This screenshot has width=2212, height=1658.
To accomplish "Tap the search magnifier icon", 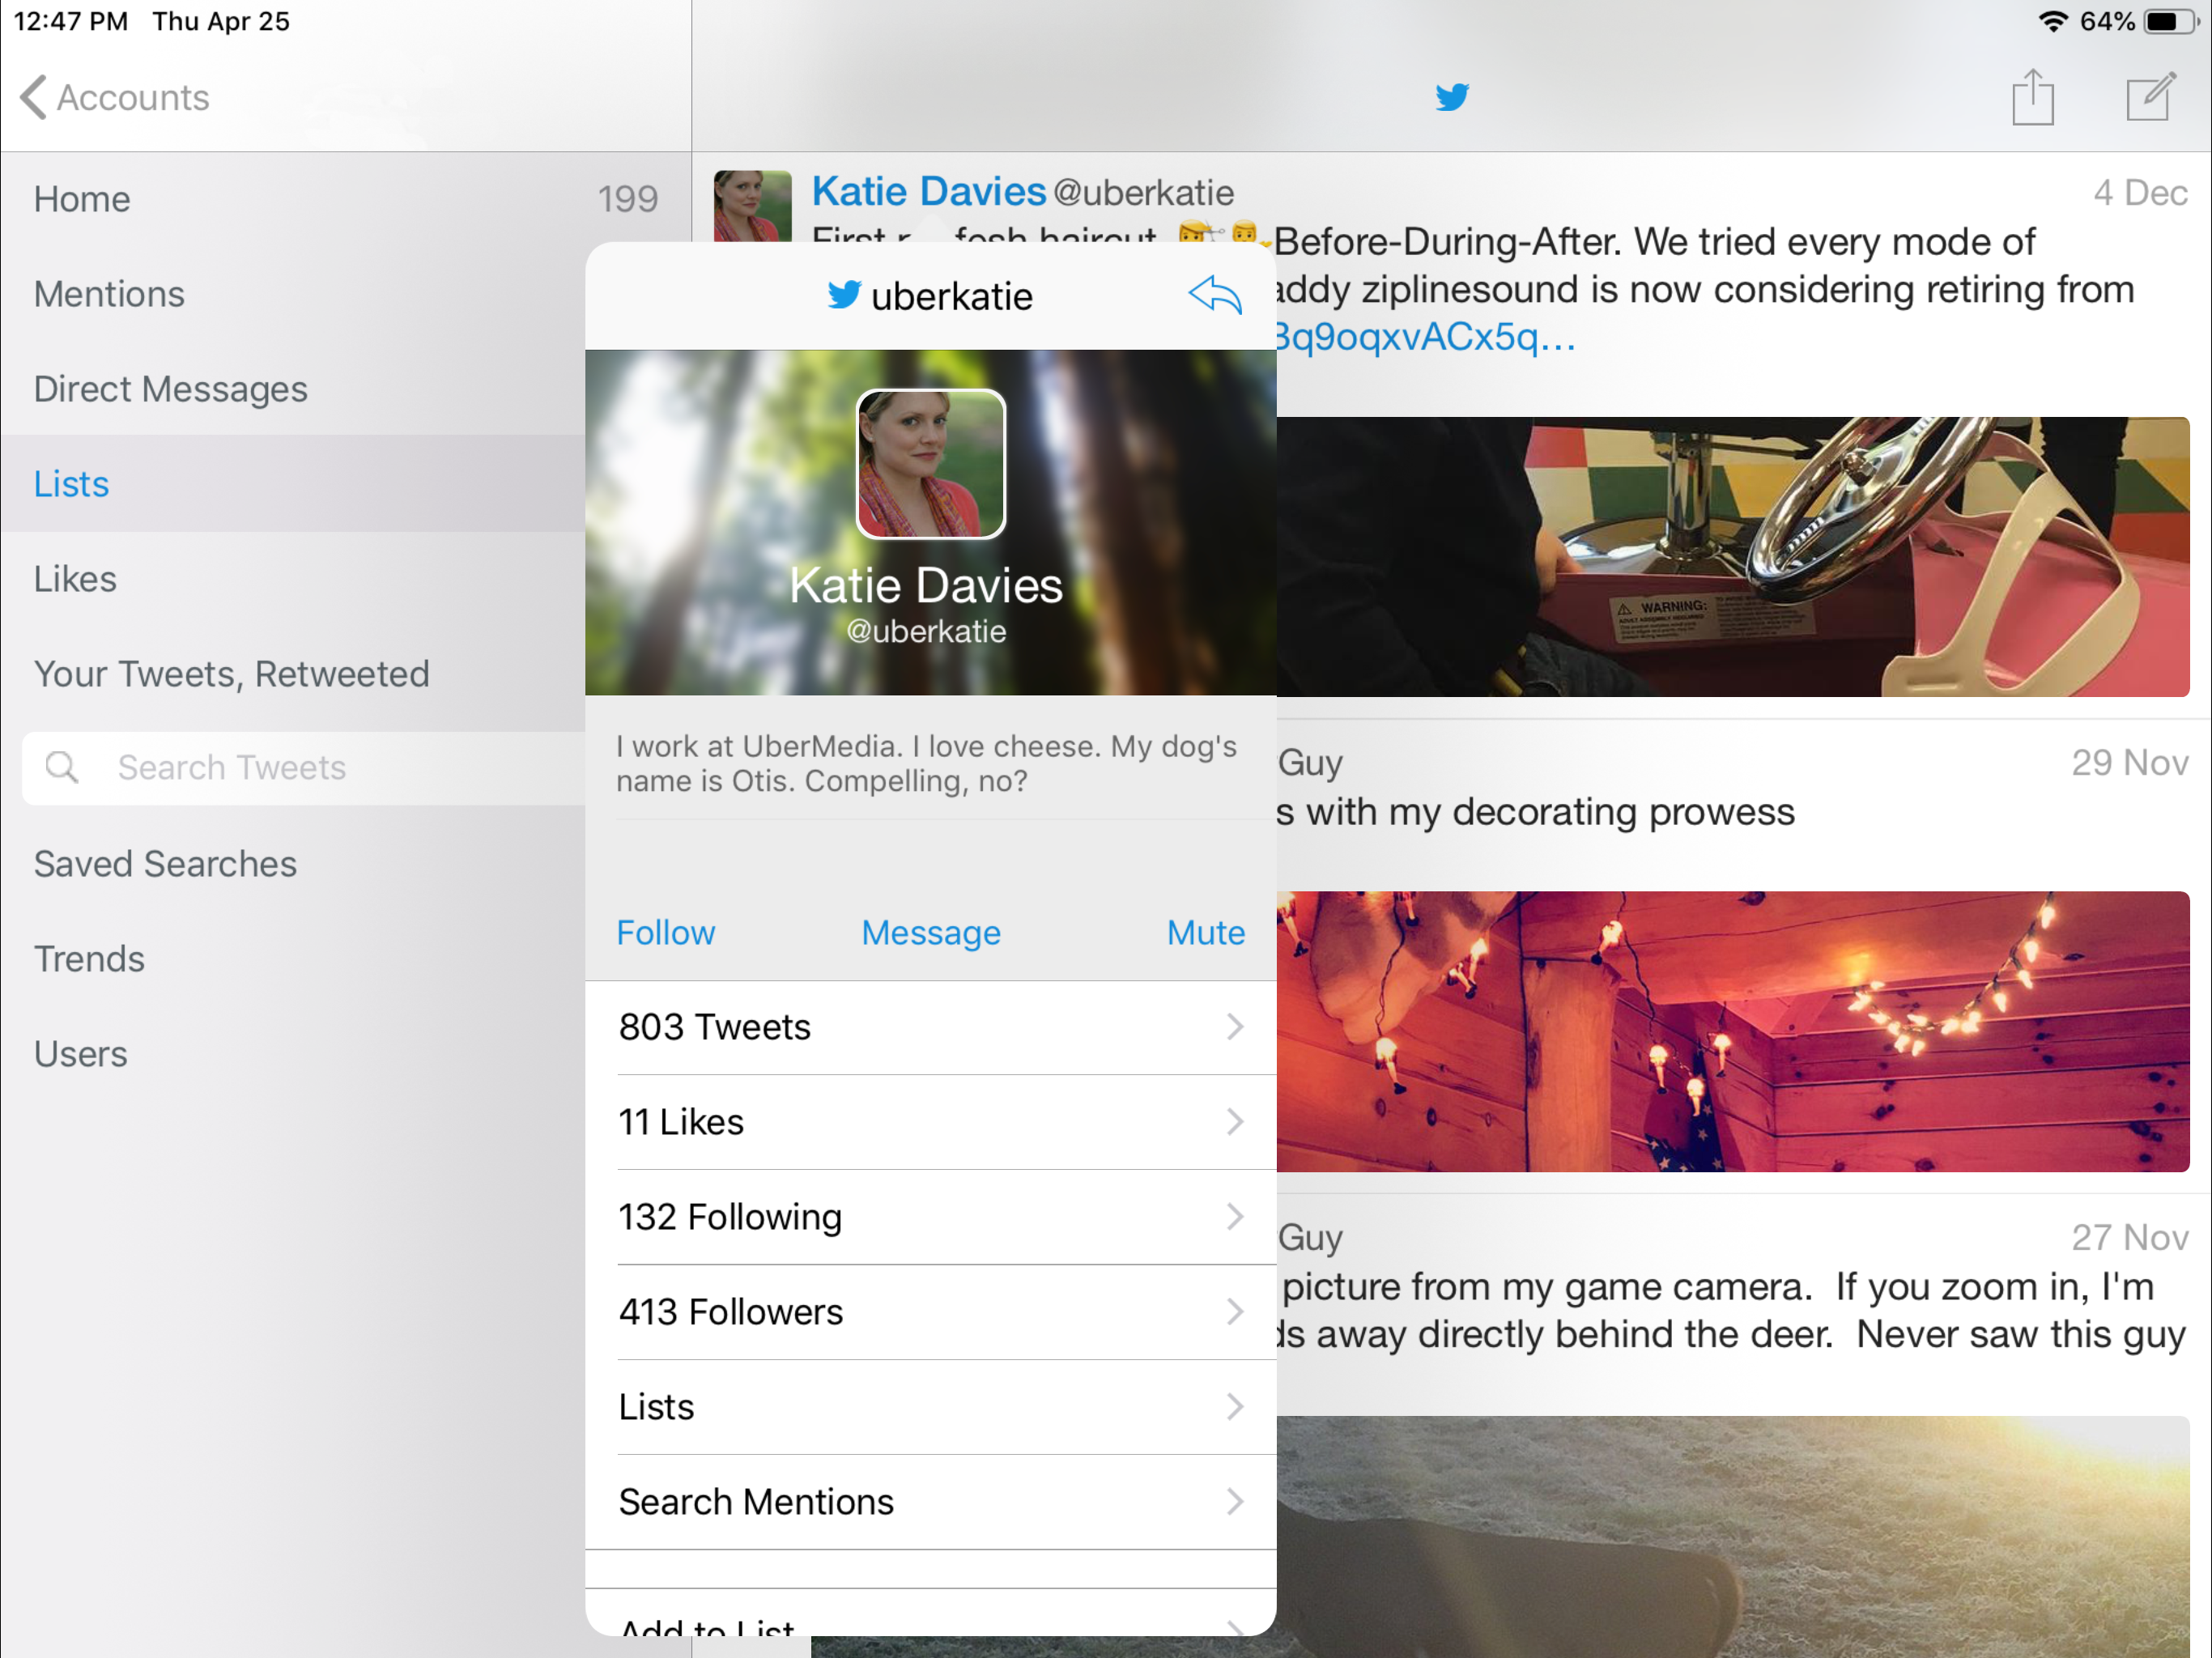I will point(62,767).
